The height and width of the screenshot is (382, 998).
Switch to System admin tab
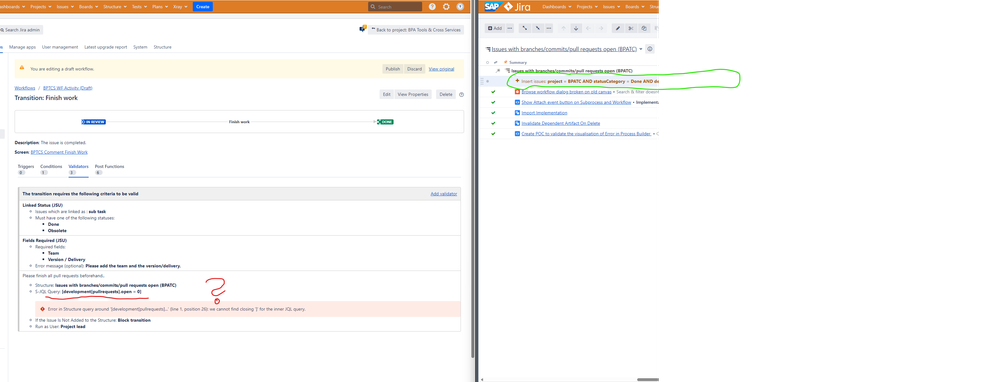140,47
